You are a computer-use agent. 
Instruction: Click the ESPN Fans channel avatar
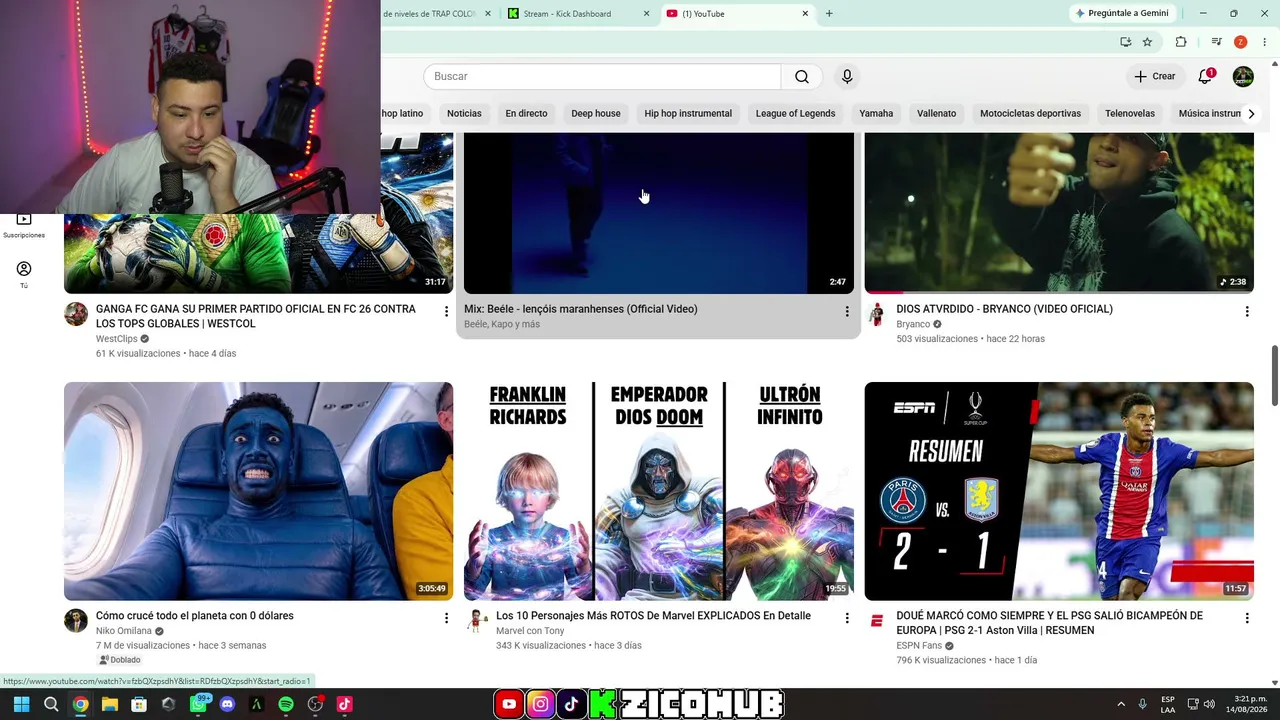[877, 621]
